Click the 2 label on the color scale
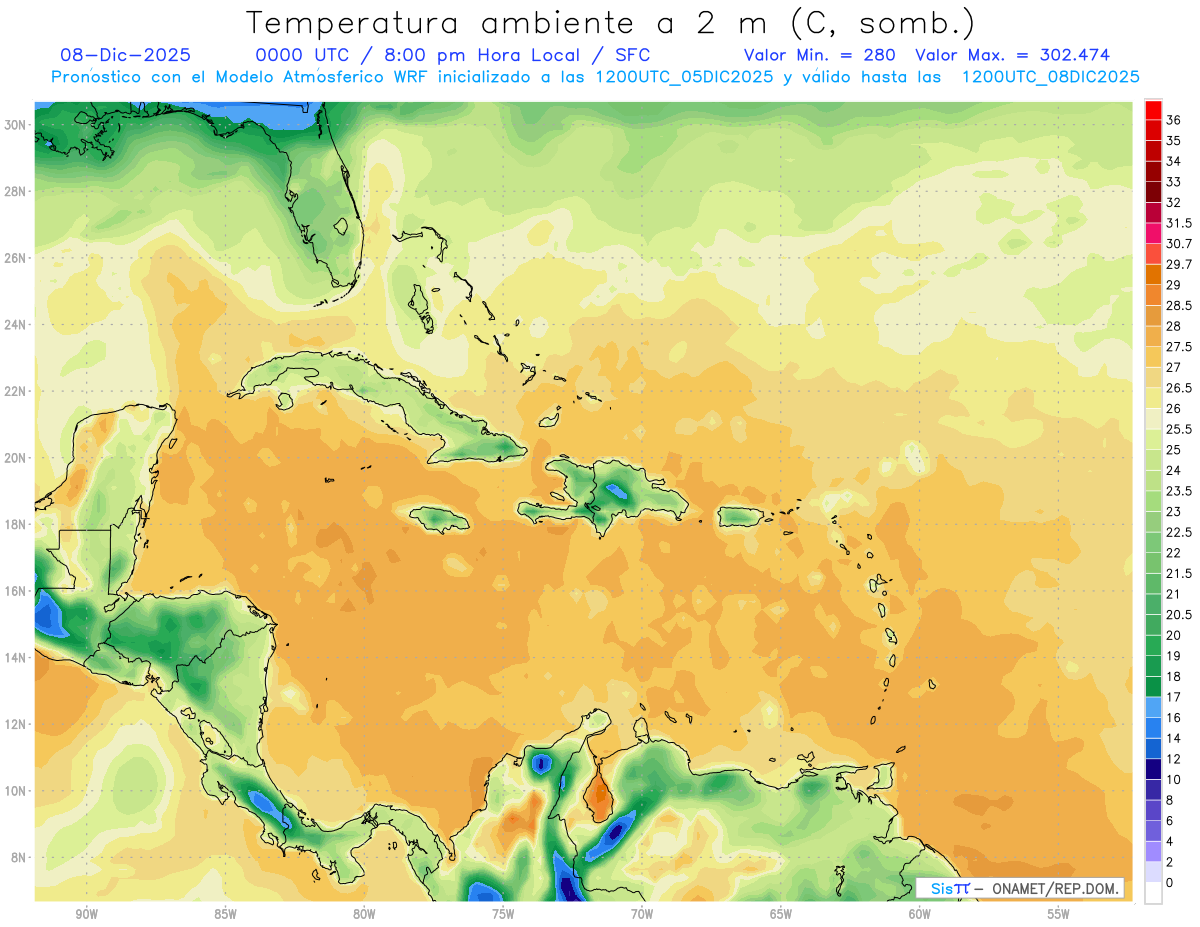The image size is (1200, 927). point(1169,862)
